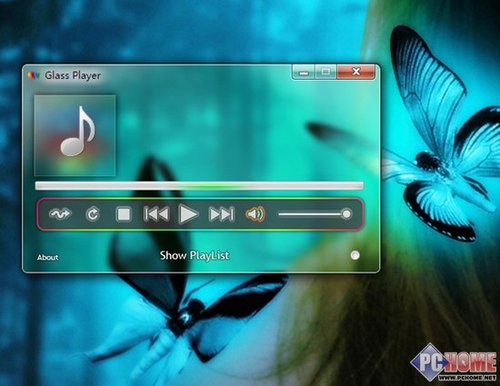The width and height of the screenshot is (500, 386).
Task: Skip to the previous track
Action: tap(156, 214)
